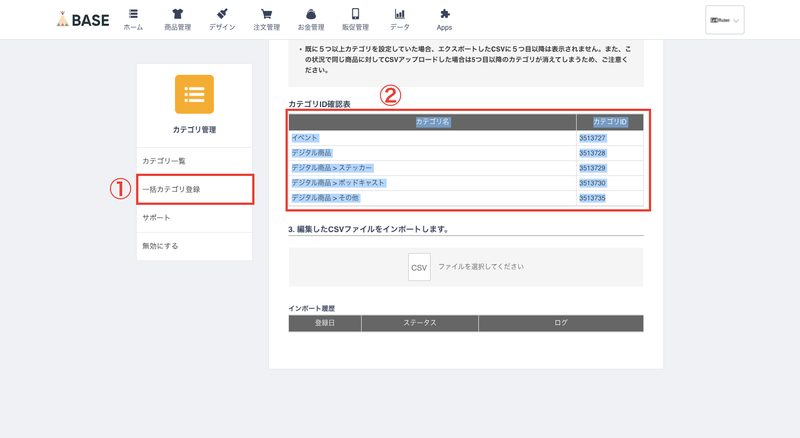Select カテゴリ一覧 in sidebar

click(x=194, y=161)
